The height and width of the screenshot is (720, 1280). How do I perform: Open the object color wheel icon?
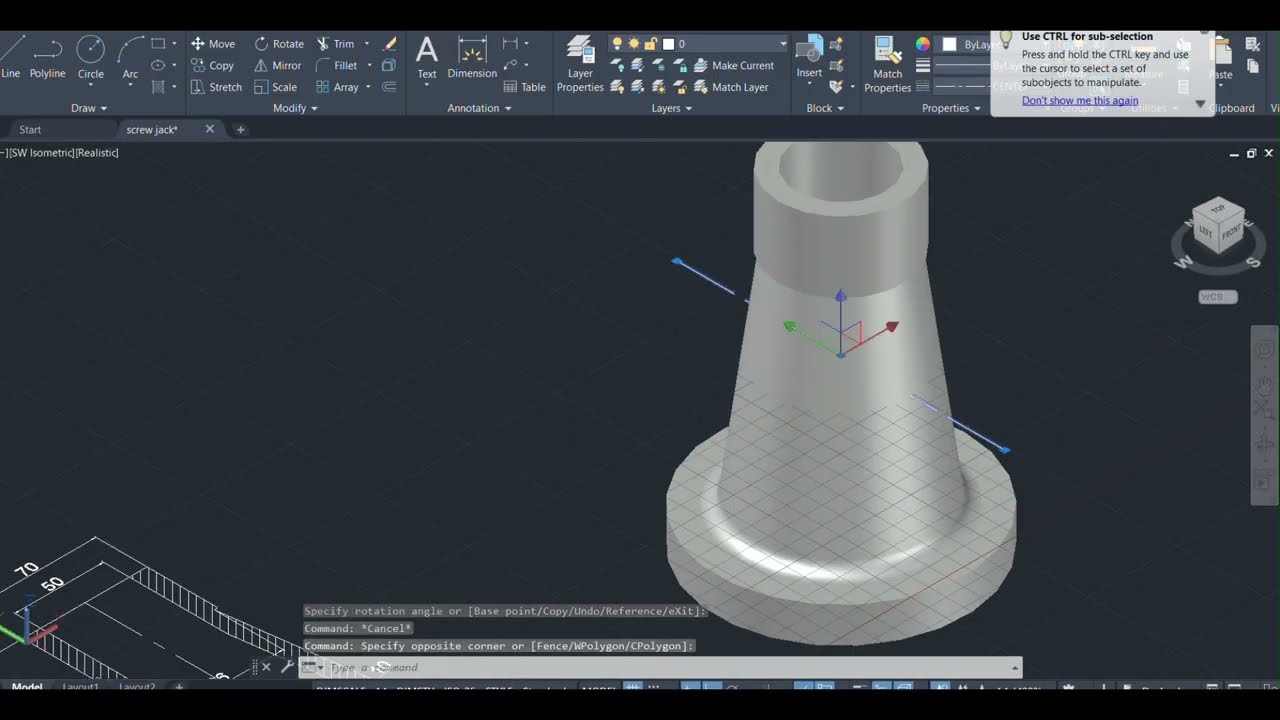[923, 44]
